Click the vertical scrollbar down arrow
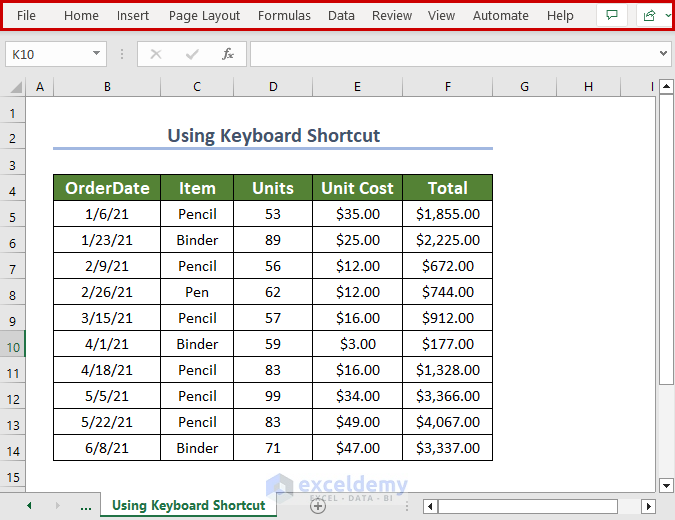The width and height of the screenshot is (675, 520). pos(667,486)
